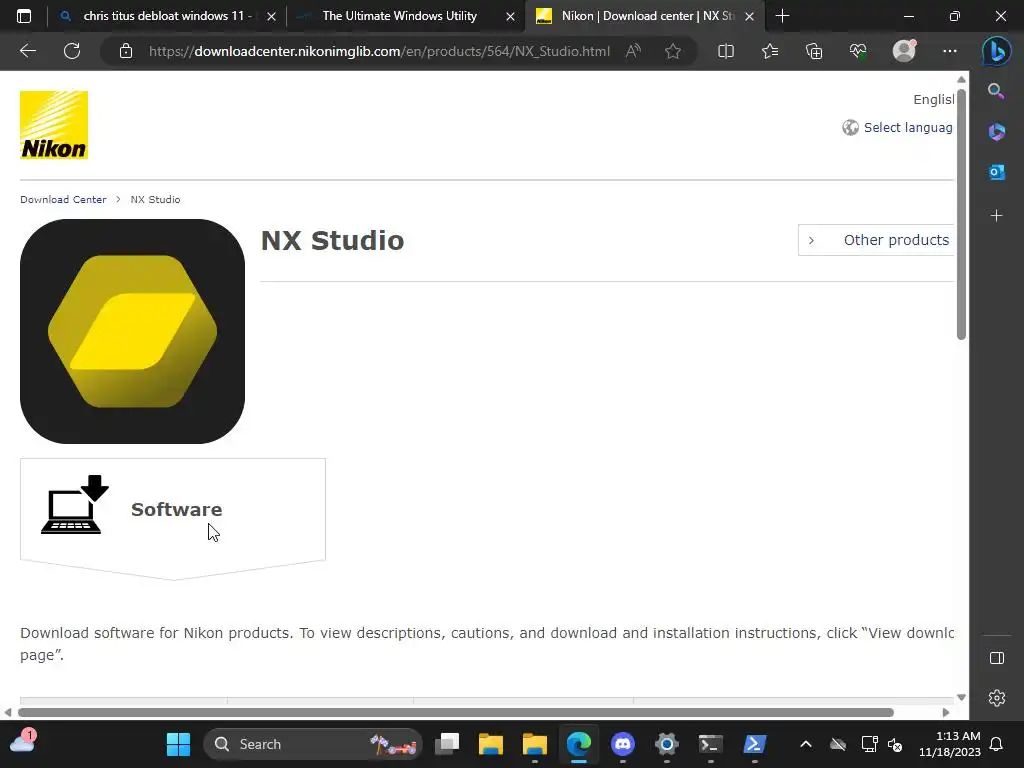Open Outlook in sidebar
Viewport: 1024px width, 768px height.
click(996, 172)
